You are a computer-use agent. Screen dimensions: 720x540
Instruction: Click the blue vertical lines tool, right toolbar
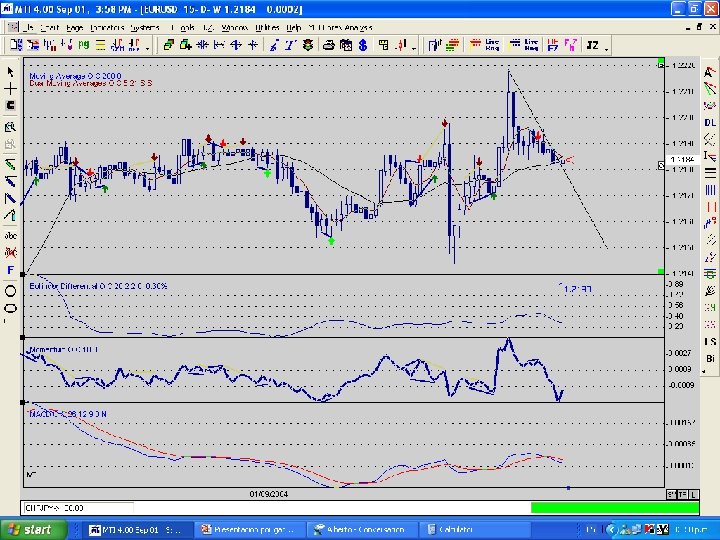[710, 190]
